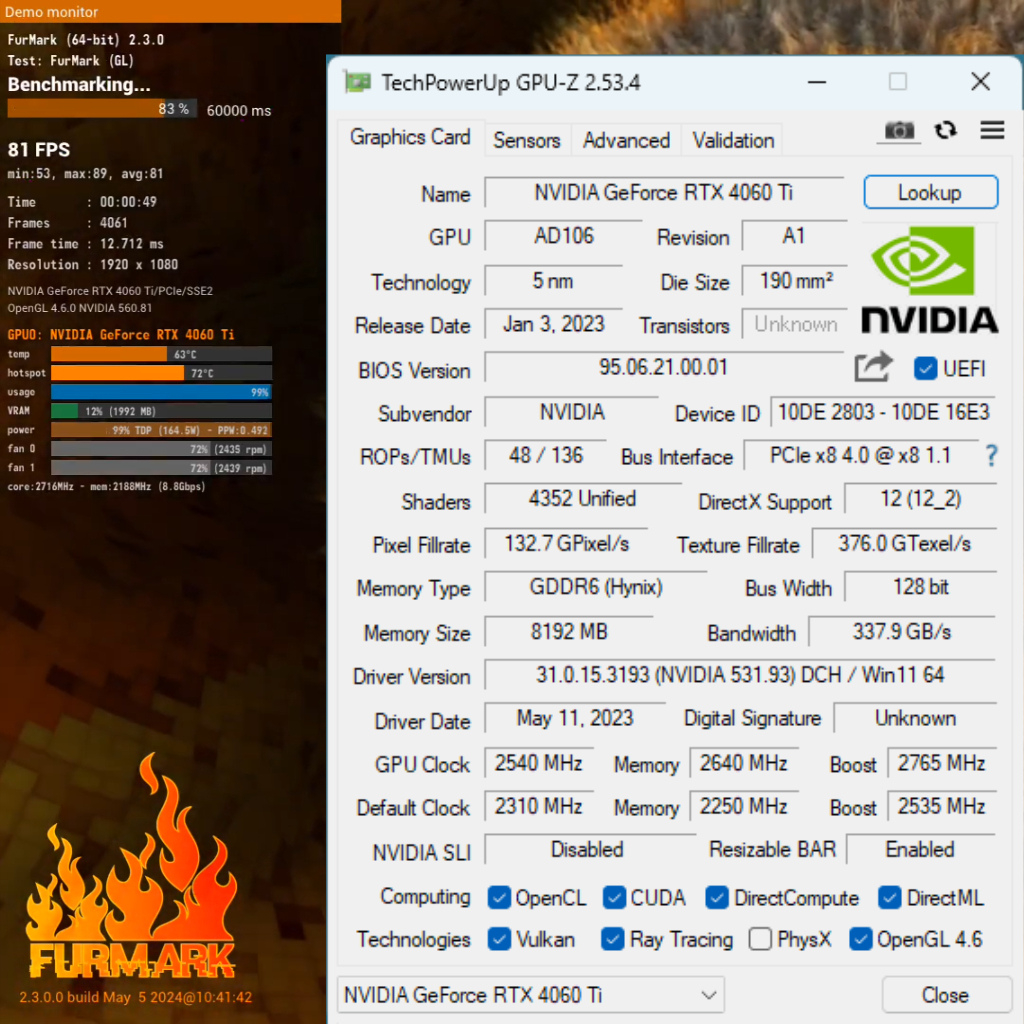This screenshot has height=1024, width=1024.
Task: Click the Release Date field
Action: pyautogui.click(x=553, y=324)
